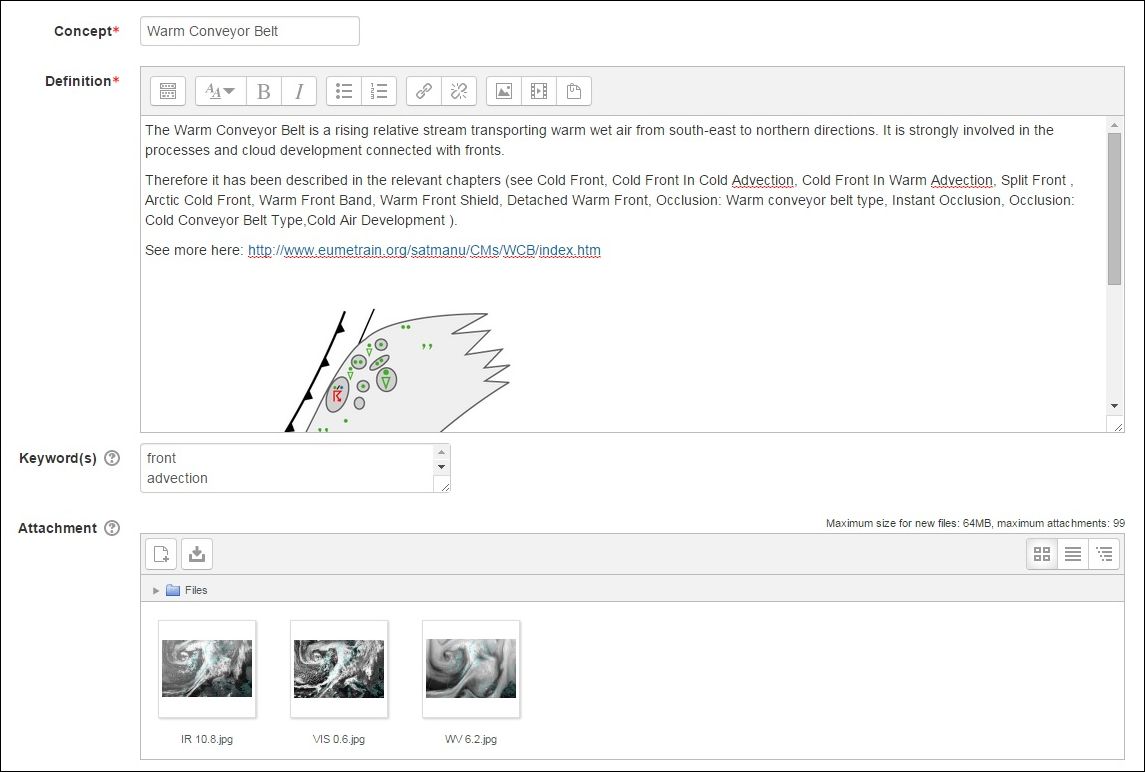
Task: Switch attachments to folder tree view
Action: tap(1104, 554)
